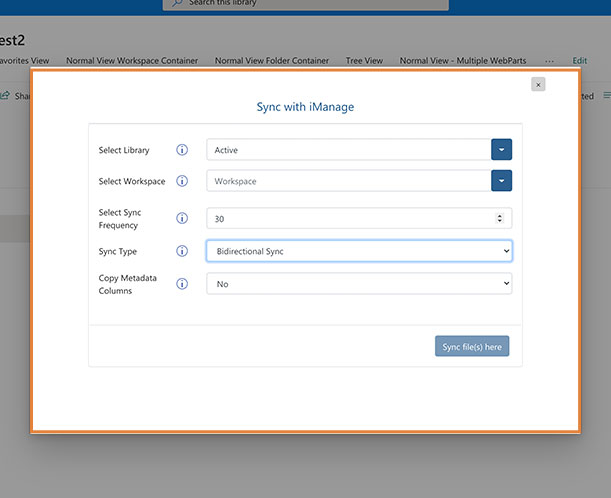611x498 pixels.
Task: Click the more options ellipsis in navigation
Action: coord(549,61)
